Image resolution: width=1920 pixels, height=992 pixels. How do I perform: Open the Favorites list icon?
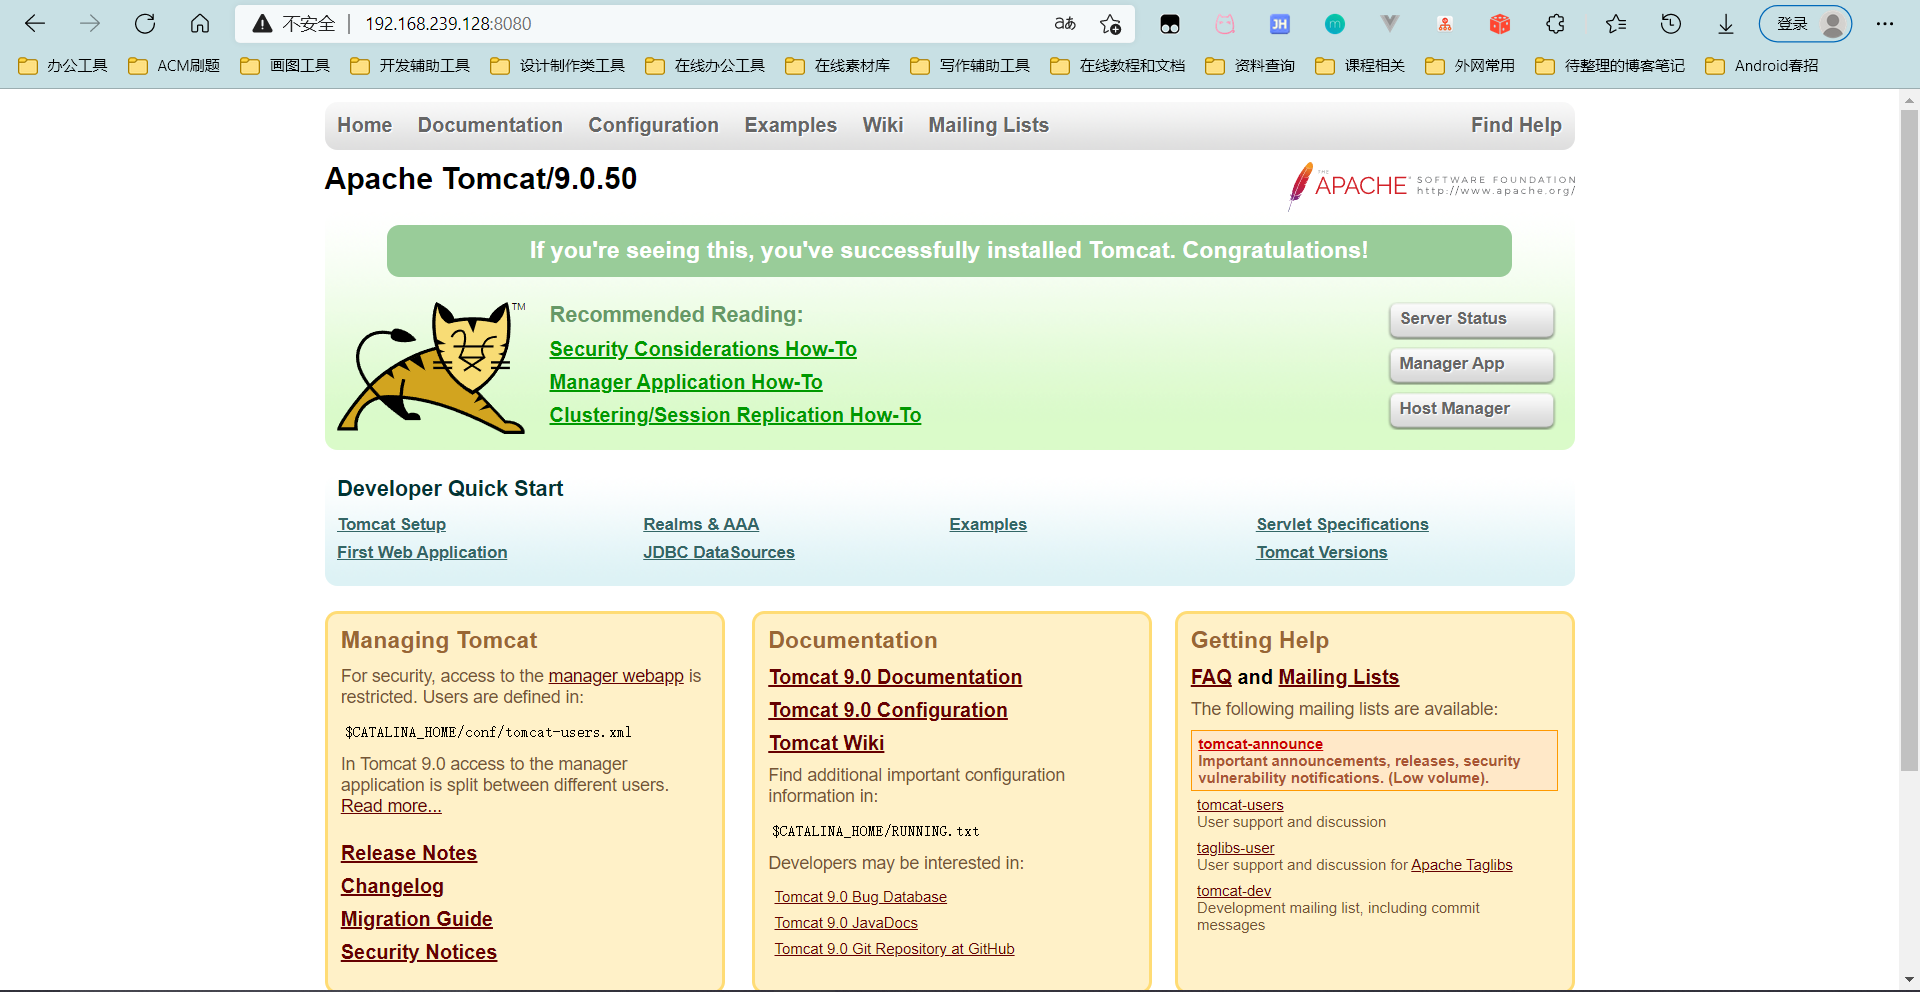pyautogui.click(x=1616, y=24)
